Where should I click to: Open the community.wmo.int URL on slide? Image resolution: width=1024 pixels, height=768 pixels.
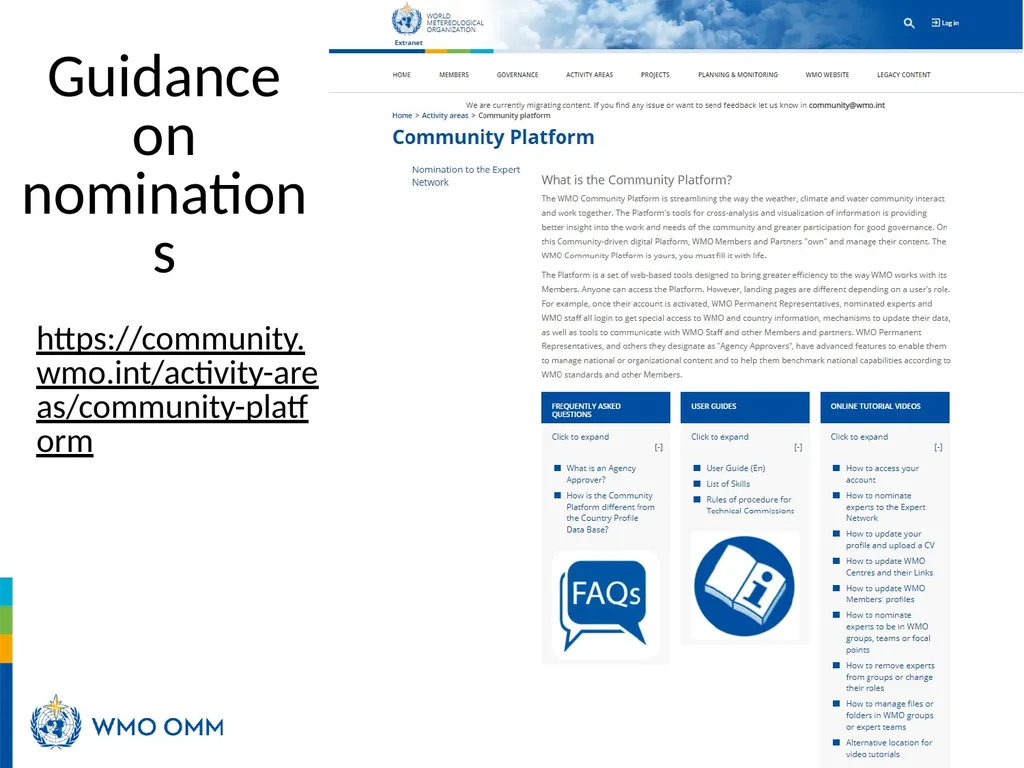click(x=177, y=390)
